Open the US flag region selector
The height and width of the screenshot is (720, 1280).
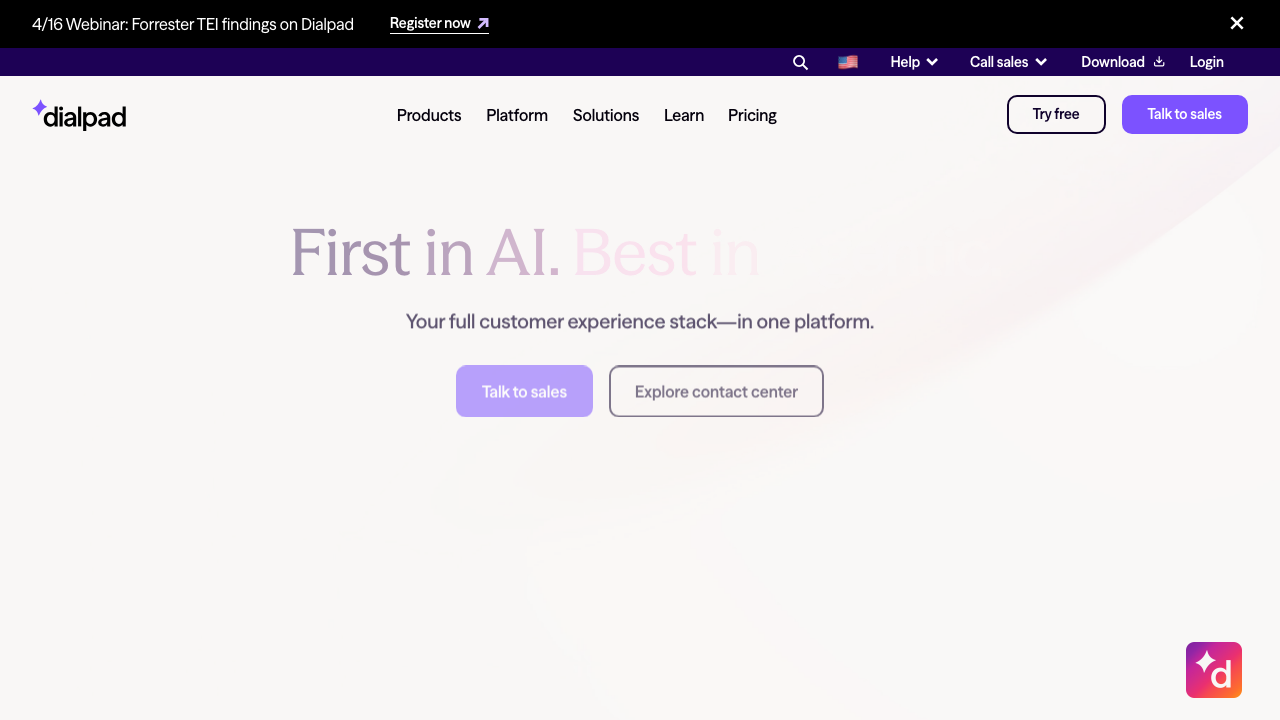point(848,62)
